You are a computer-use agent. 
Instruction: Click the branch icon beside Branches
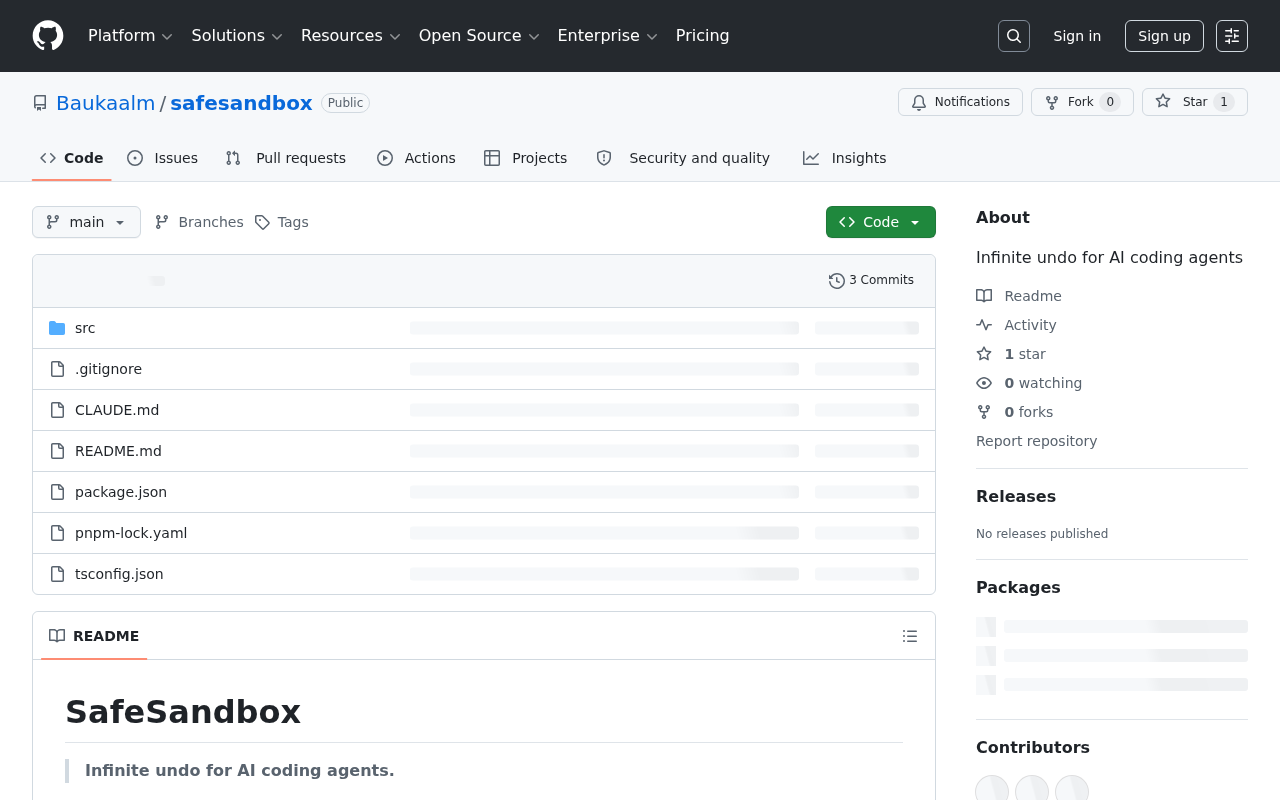point(162,222)
